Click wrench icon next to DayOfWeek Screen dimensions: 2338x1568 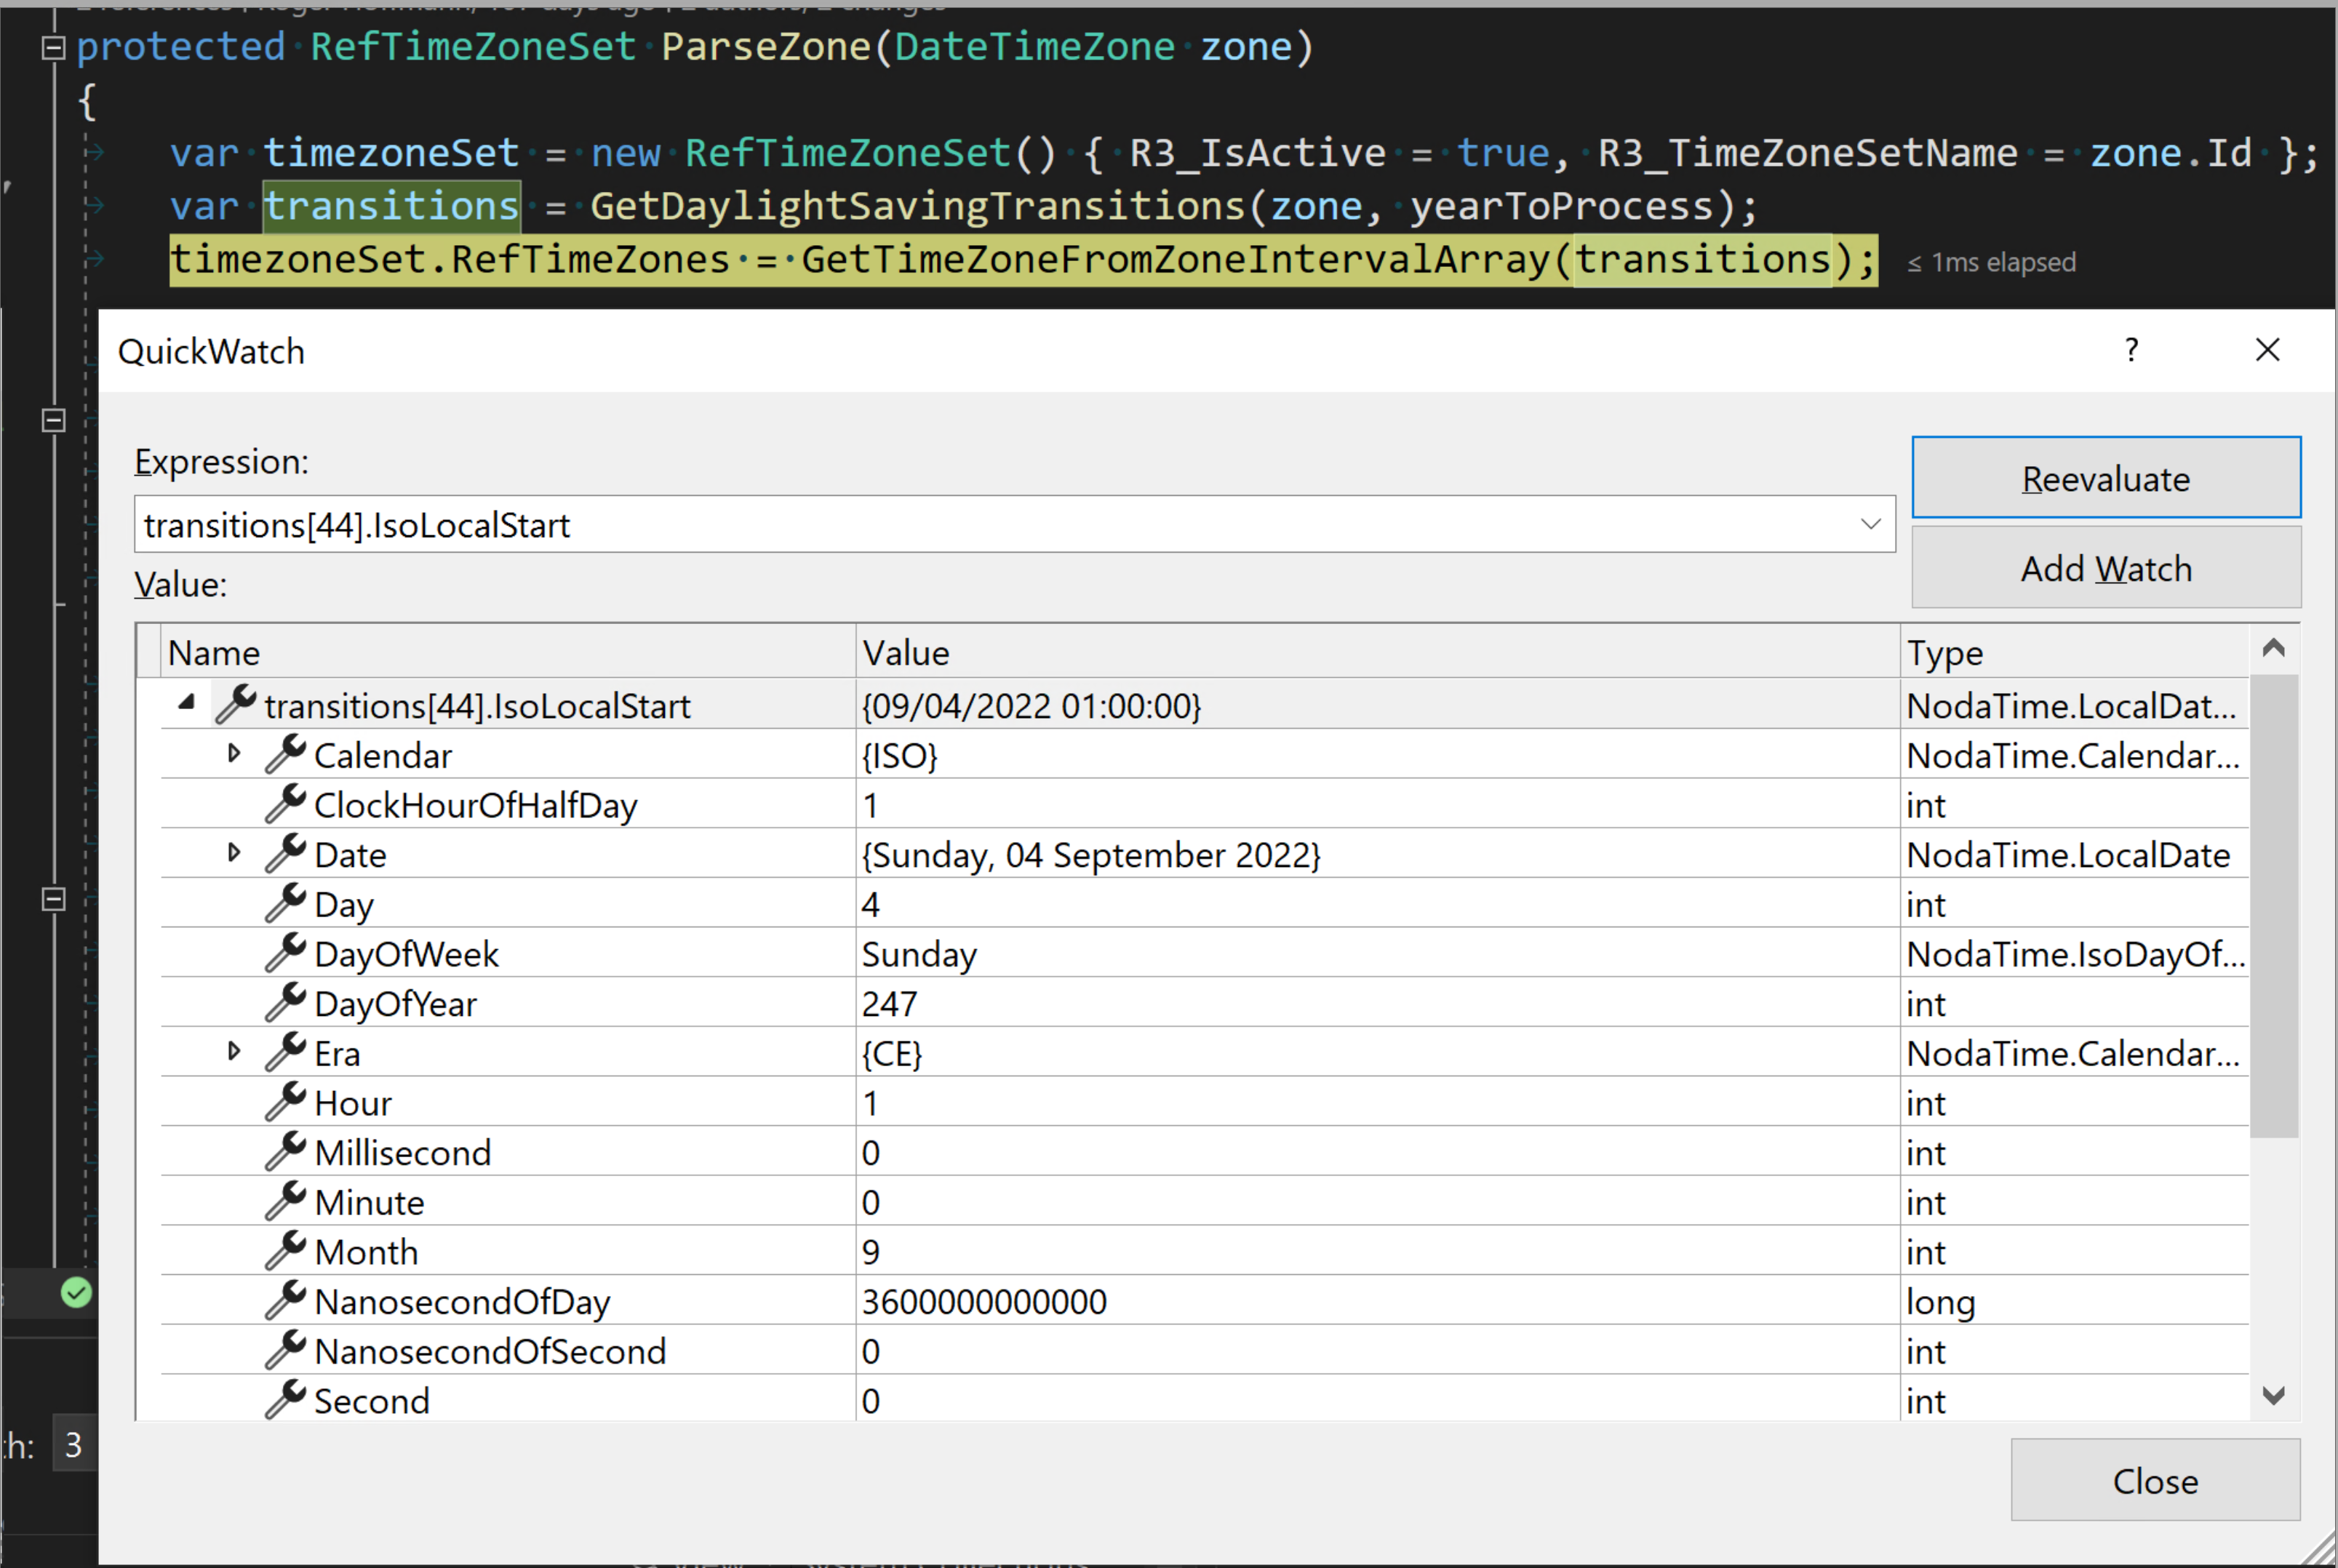click(x=285, y=953)
